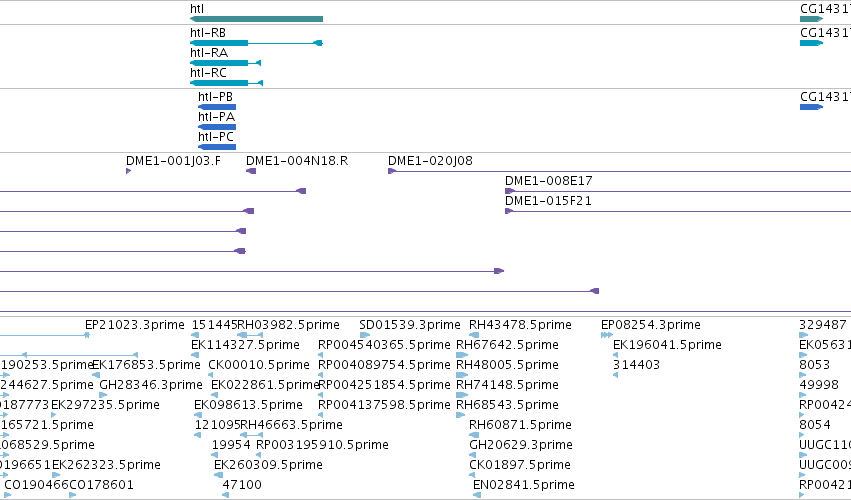Select the RH74148.5prime EST label
Image resolution: width=851 pixels, height=500 pixels.
tap(507, 385)
